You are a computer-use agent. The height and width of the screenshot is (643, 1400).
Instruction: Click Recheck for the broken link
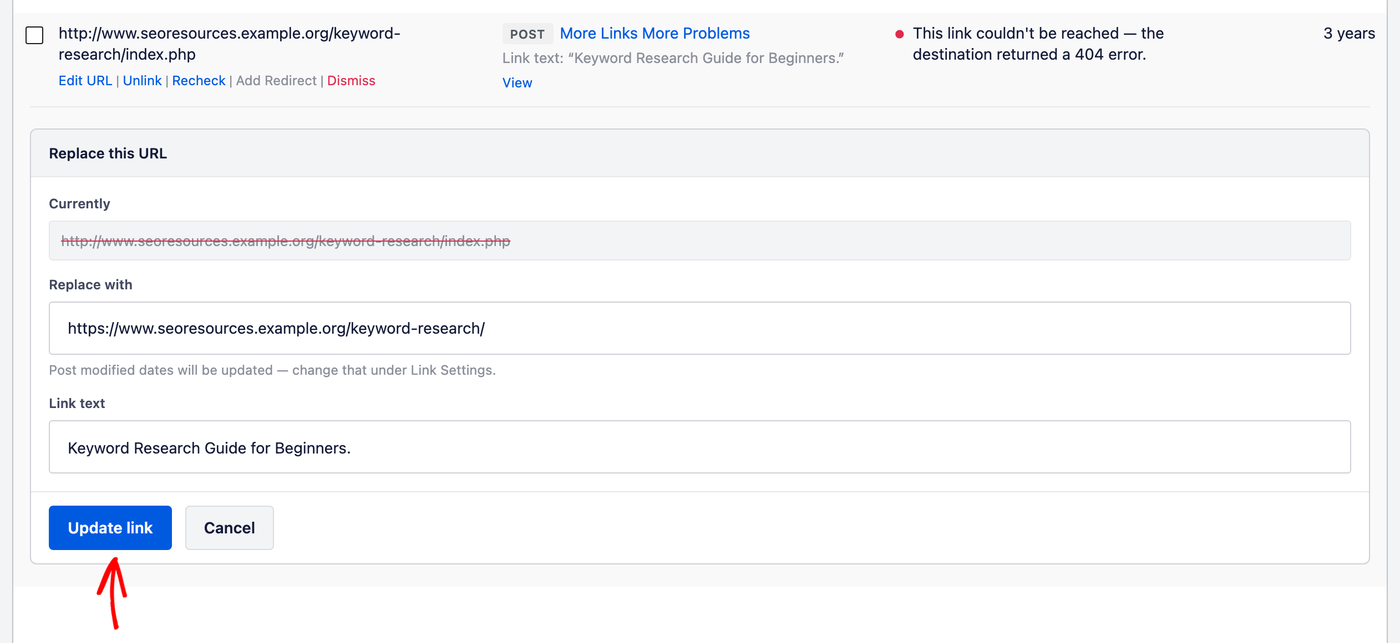pyautogui.click(x=199, y=81)
